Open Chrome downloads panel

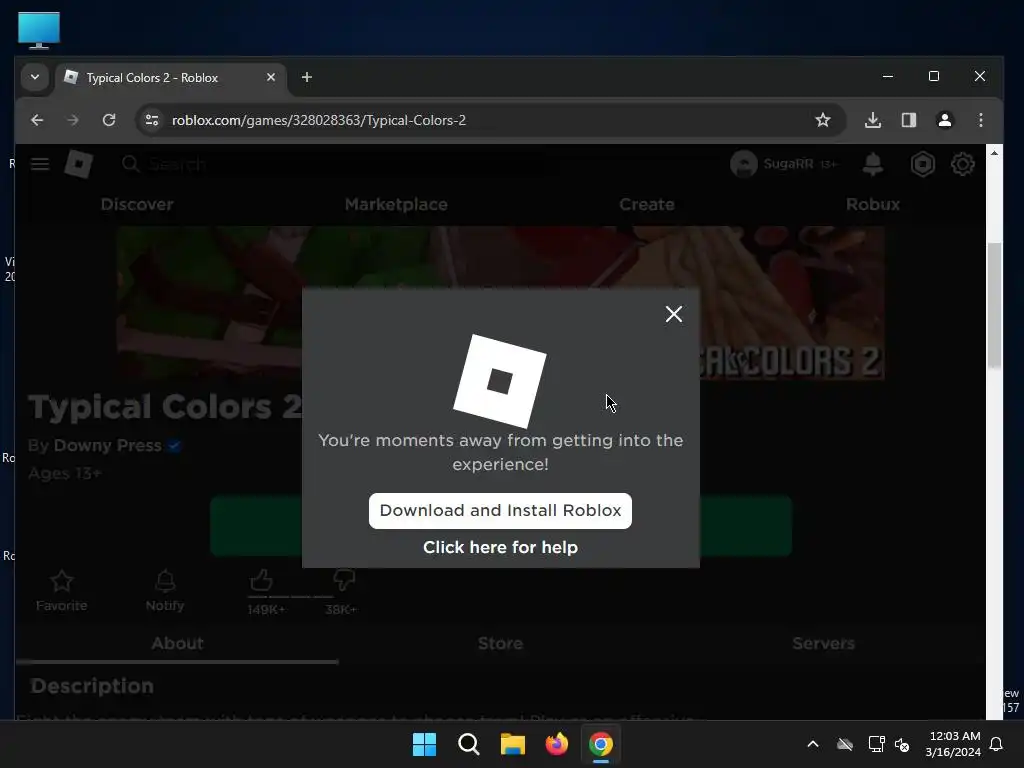(x=872, y=120)
